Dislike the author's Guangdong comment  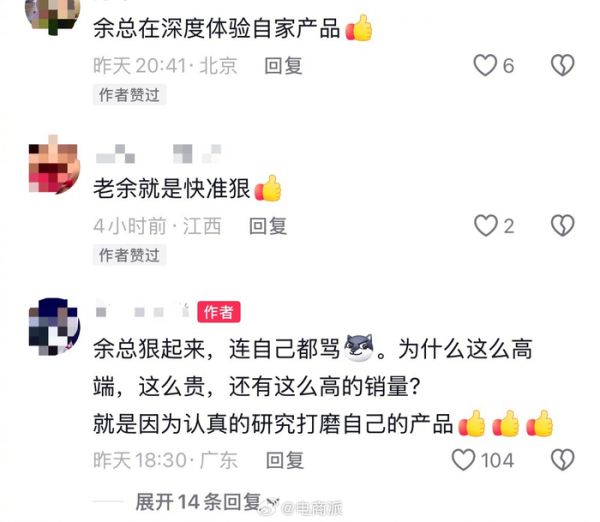coord(562,460)
